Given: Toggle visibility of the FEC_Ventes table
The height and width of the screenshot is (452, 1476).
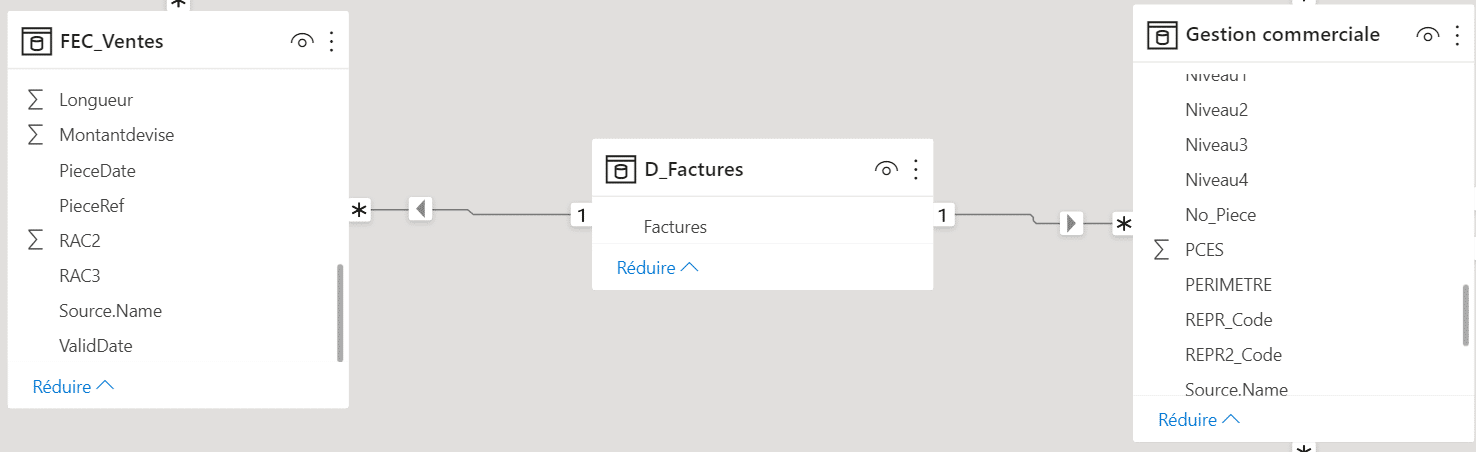Looking at the screenshot, I should (301, 41).
